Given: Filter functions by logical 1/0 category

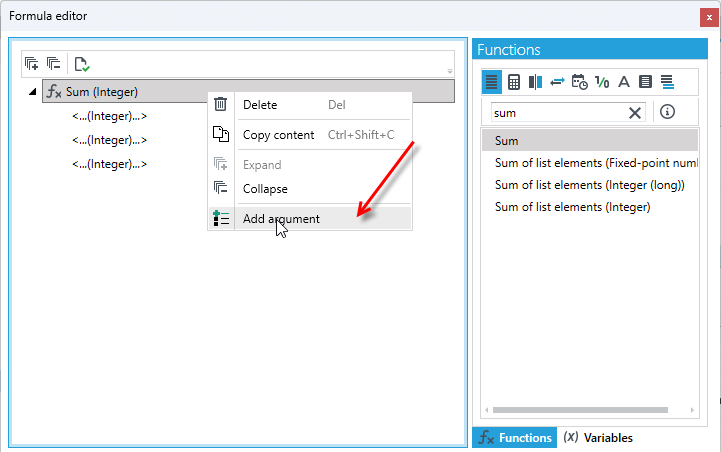Looking at the screenshot, I should pos(602,82).
